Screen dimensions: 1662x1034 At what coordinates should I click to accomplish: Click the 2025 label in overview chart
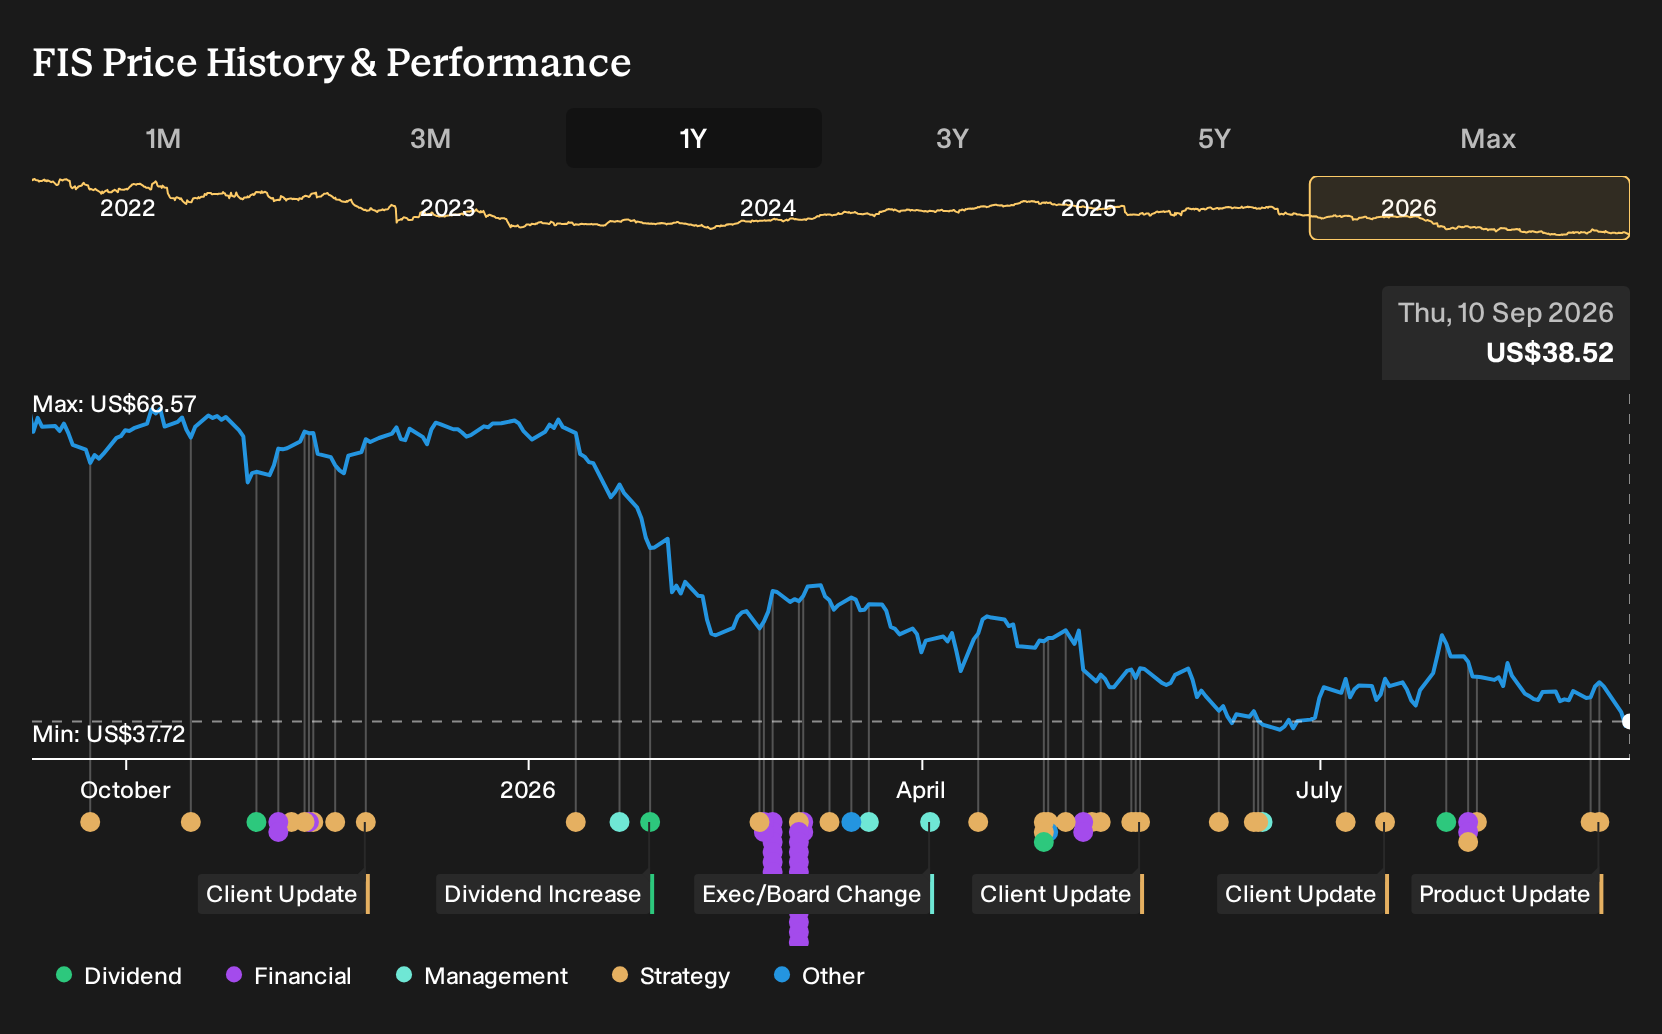(1088, 208)
